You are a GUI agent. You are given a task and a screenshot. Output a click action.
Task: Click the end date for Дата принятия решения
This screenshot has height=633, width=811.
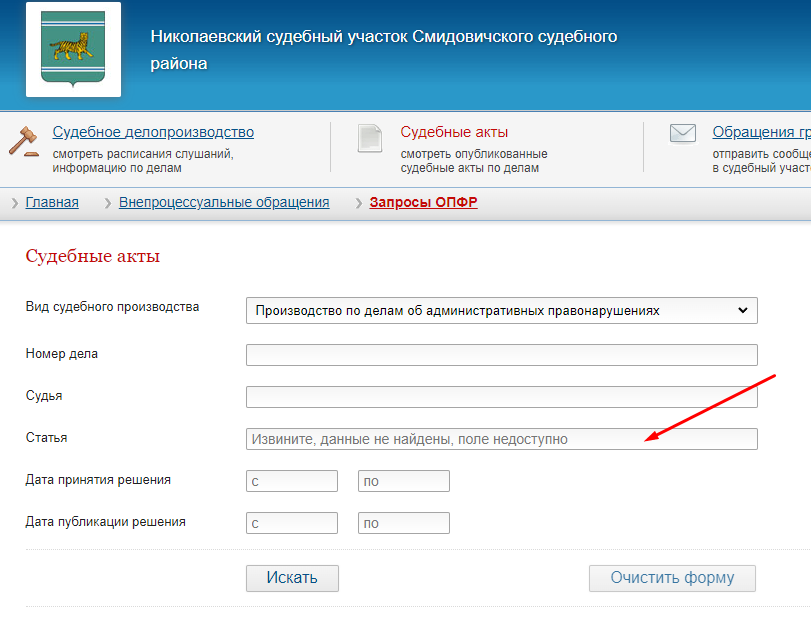[403, 481]
